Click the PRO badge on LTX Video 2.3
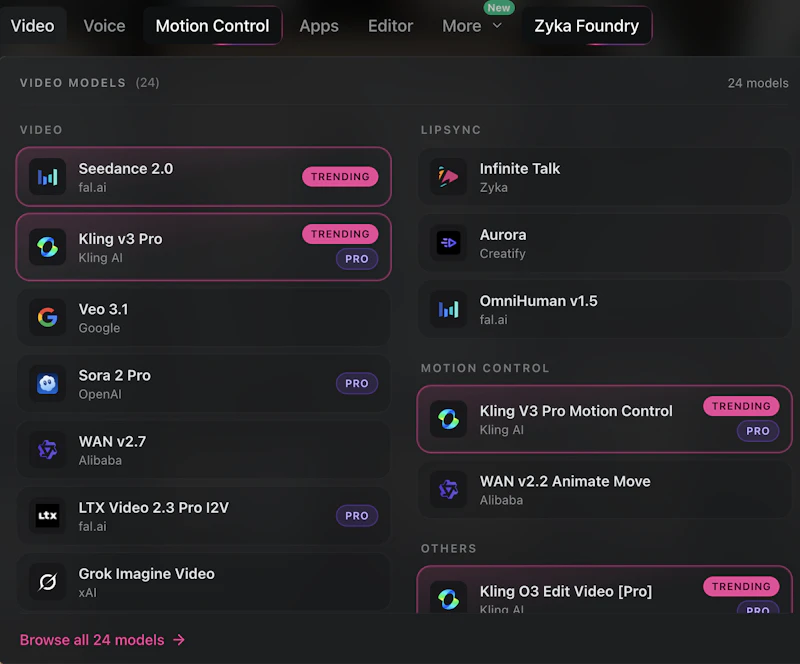Image resolution: width=800 pixels, height=664 pixels. (x=357, y=515)
